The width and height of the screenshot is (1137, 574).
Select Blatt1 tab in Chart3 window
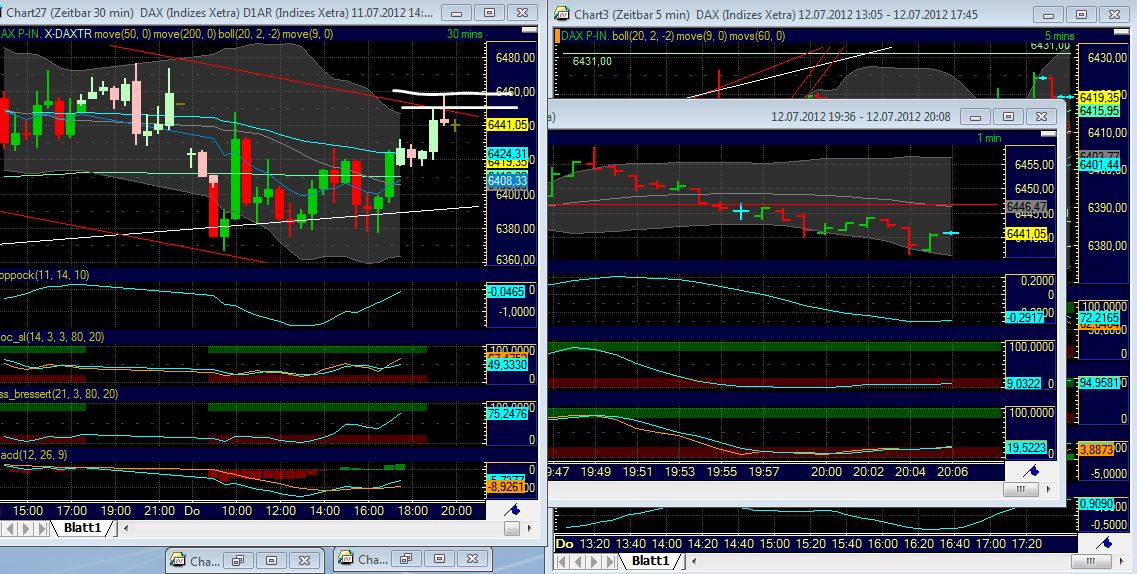click(650, 560)
